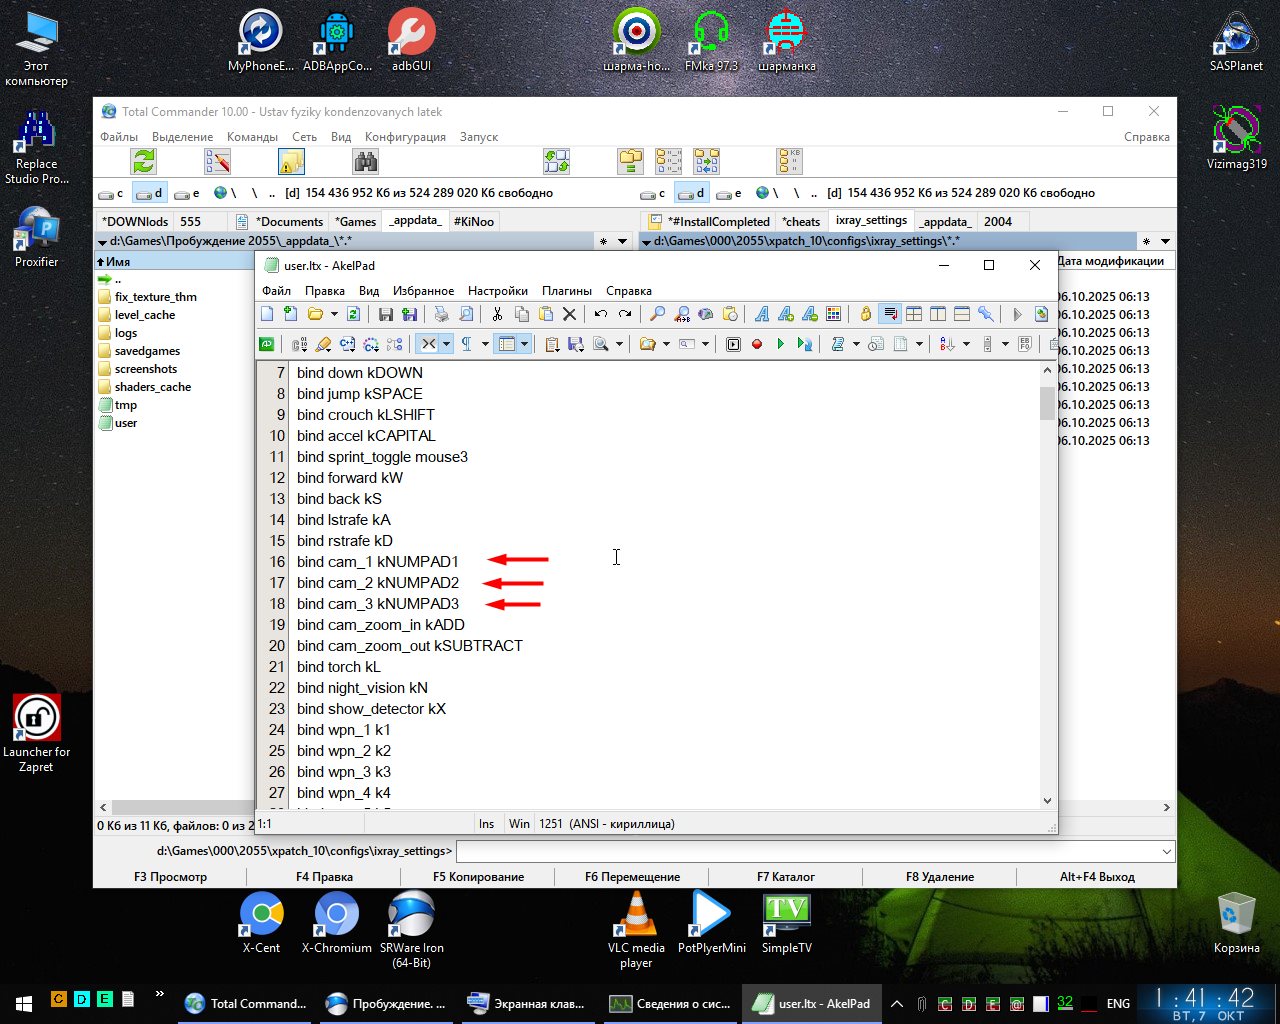1280x1024 pixels.
Task: Create new document with blank page icon
Action: pos(267,314)
